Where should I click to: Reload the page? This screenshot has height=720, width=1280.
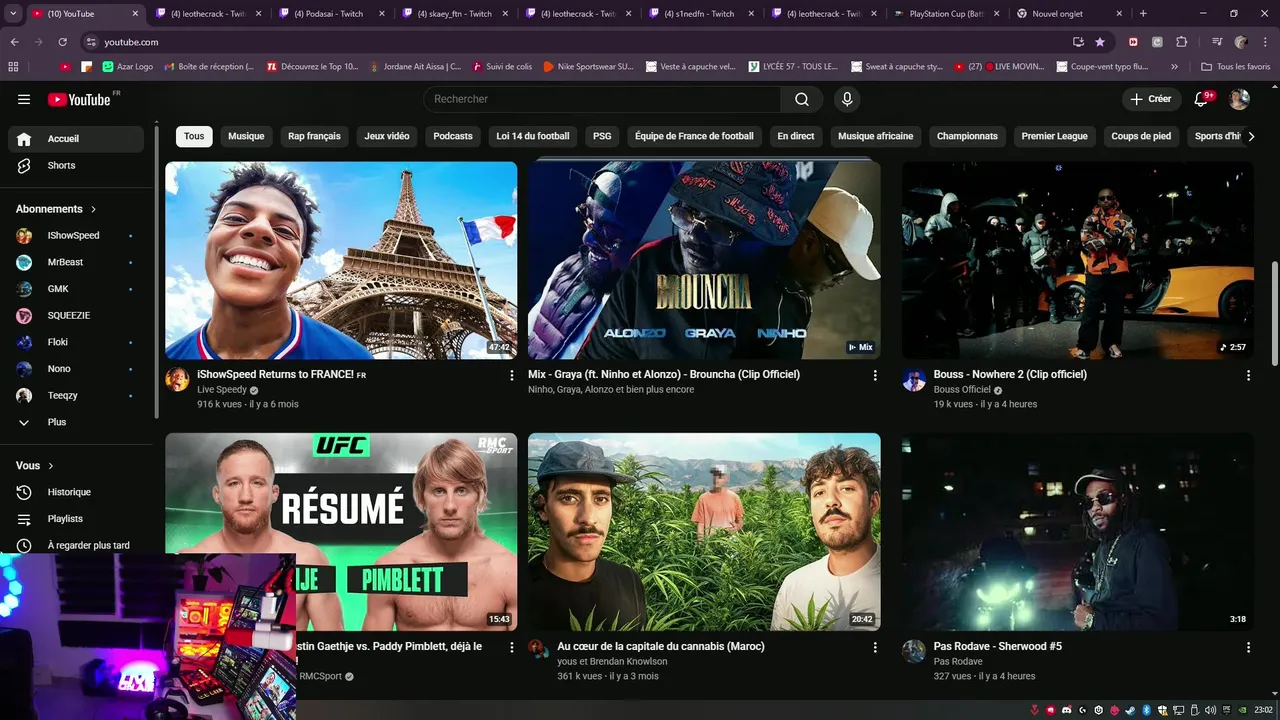pos(62,42)
